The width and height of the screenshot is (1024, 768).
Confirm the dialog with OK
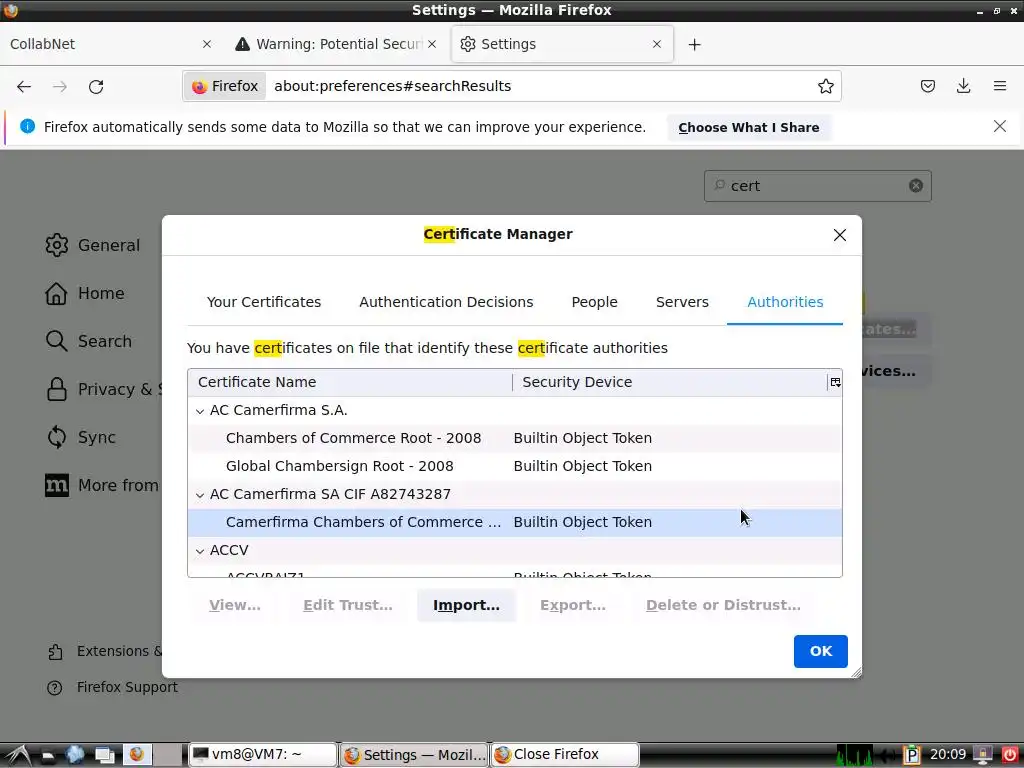coord(821,651)
